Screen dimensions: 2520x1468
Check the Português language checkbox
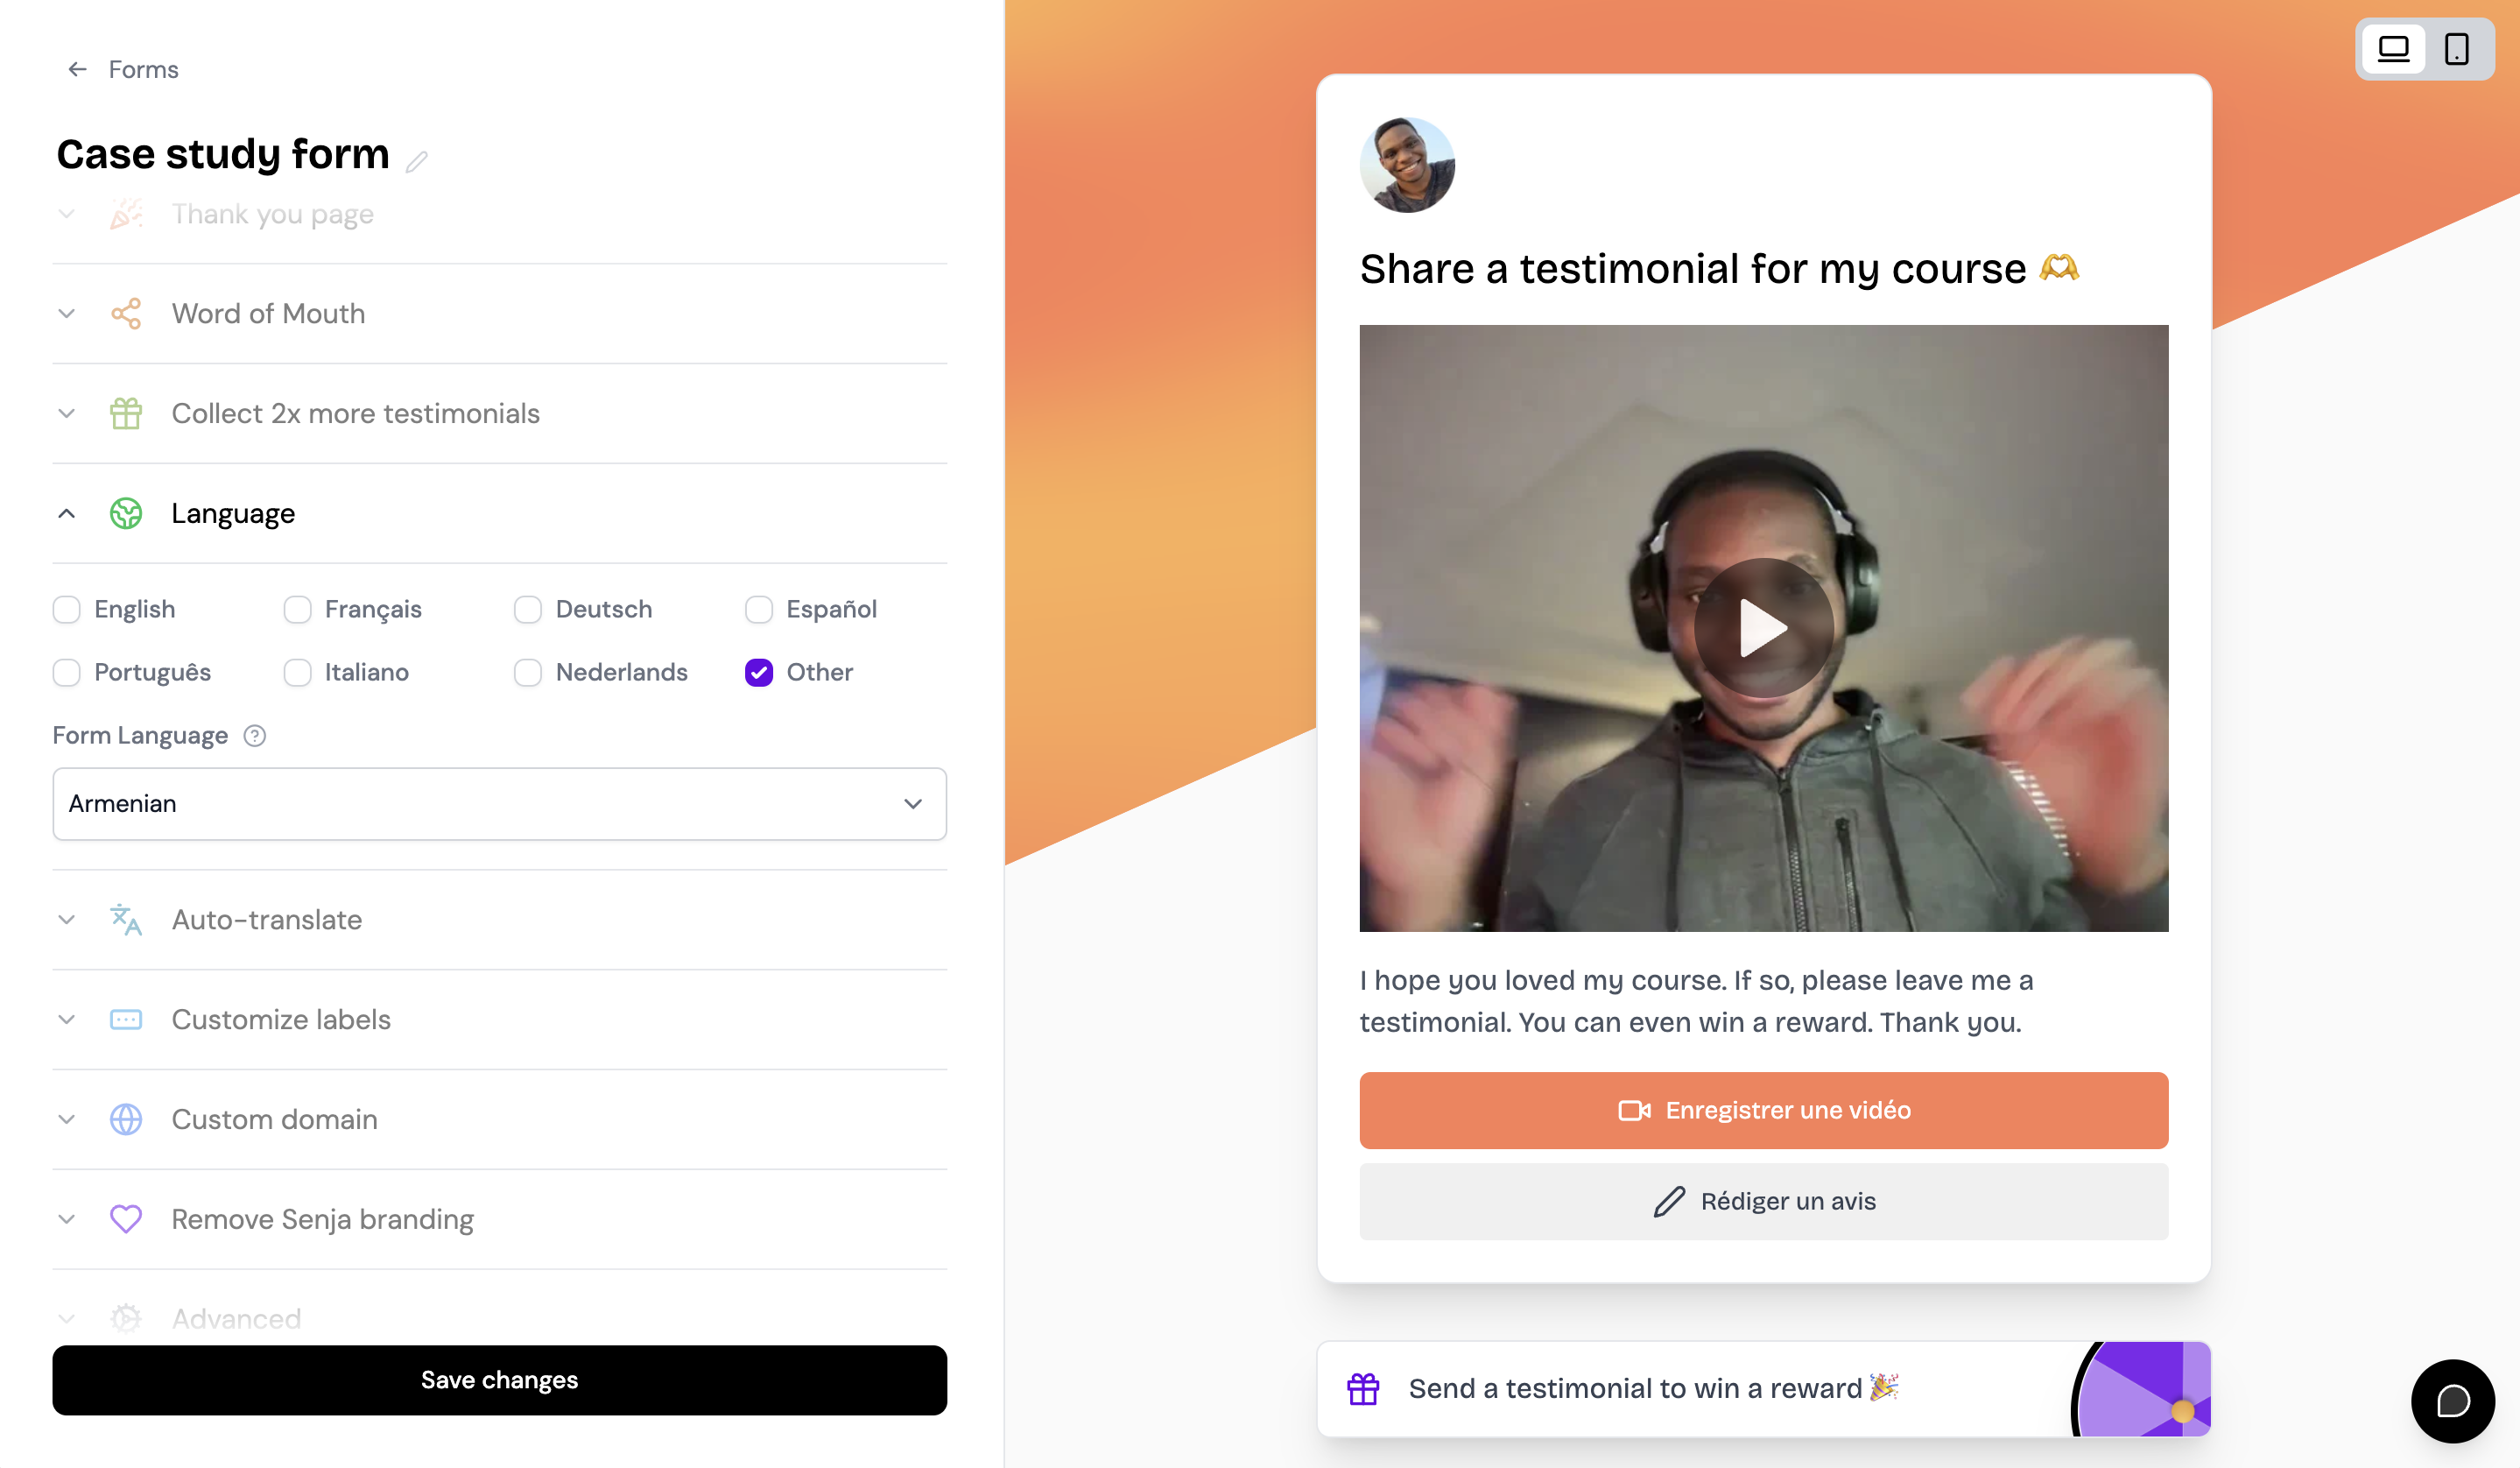coord(67,672)
